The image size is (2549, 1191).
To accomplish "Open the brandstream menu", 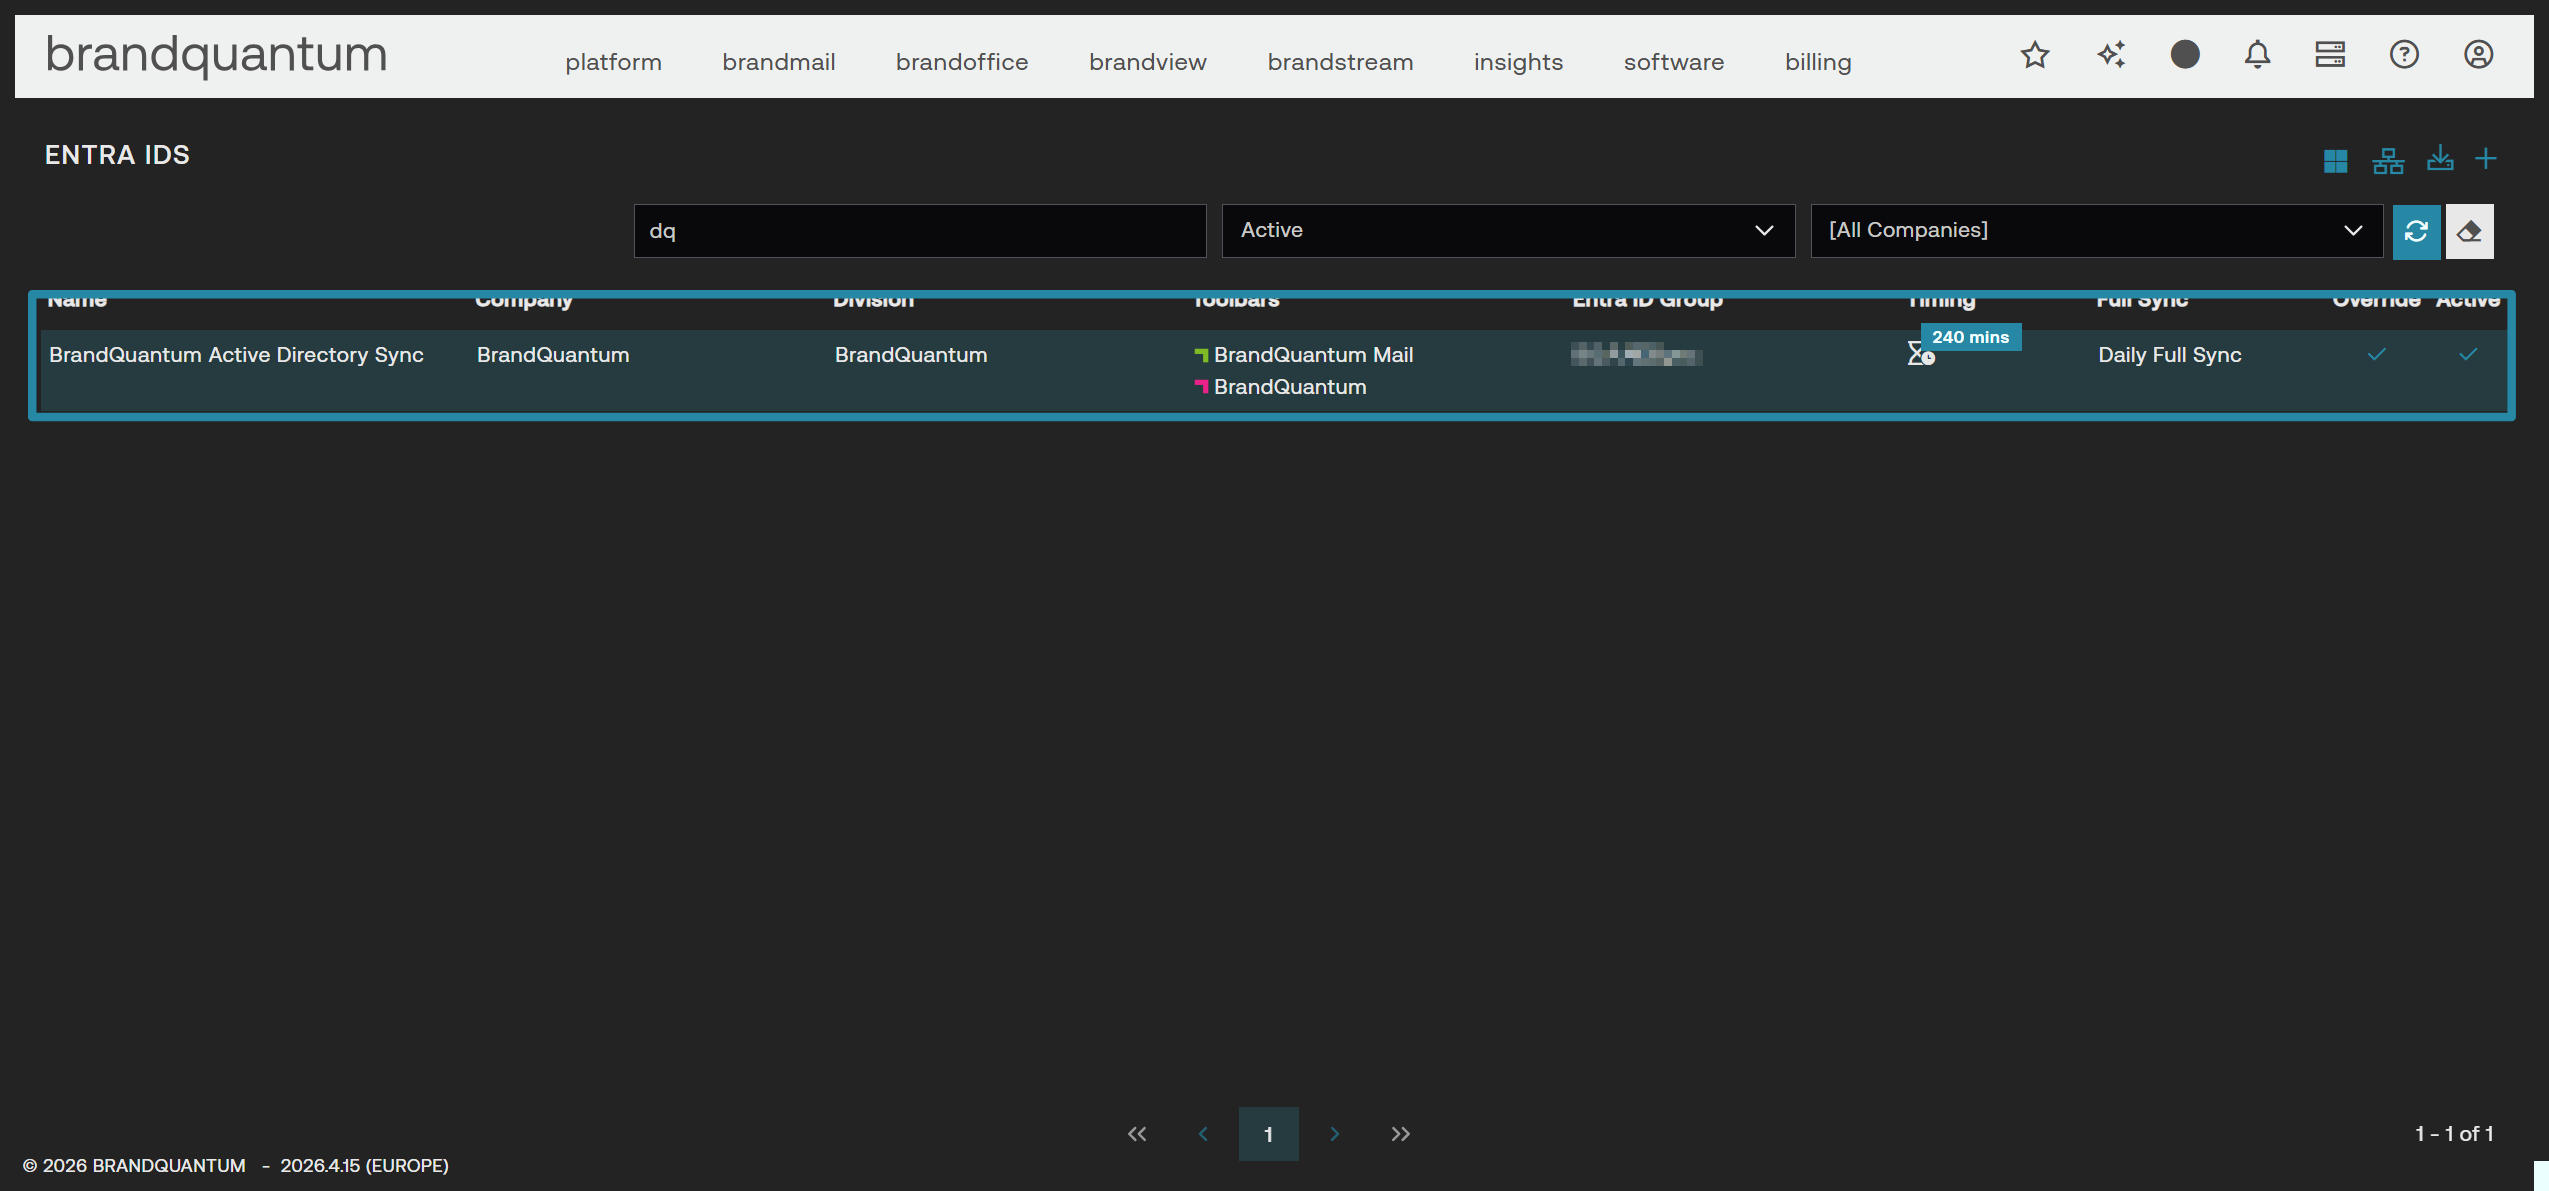I will point(1340,62).
